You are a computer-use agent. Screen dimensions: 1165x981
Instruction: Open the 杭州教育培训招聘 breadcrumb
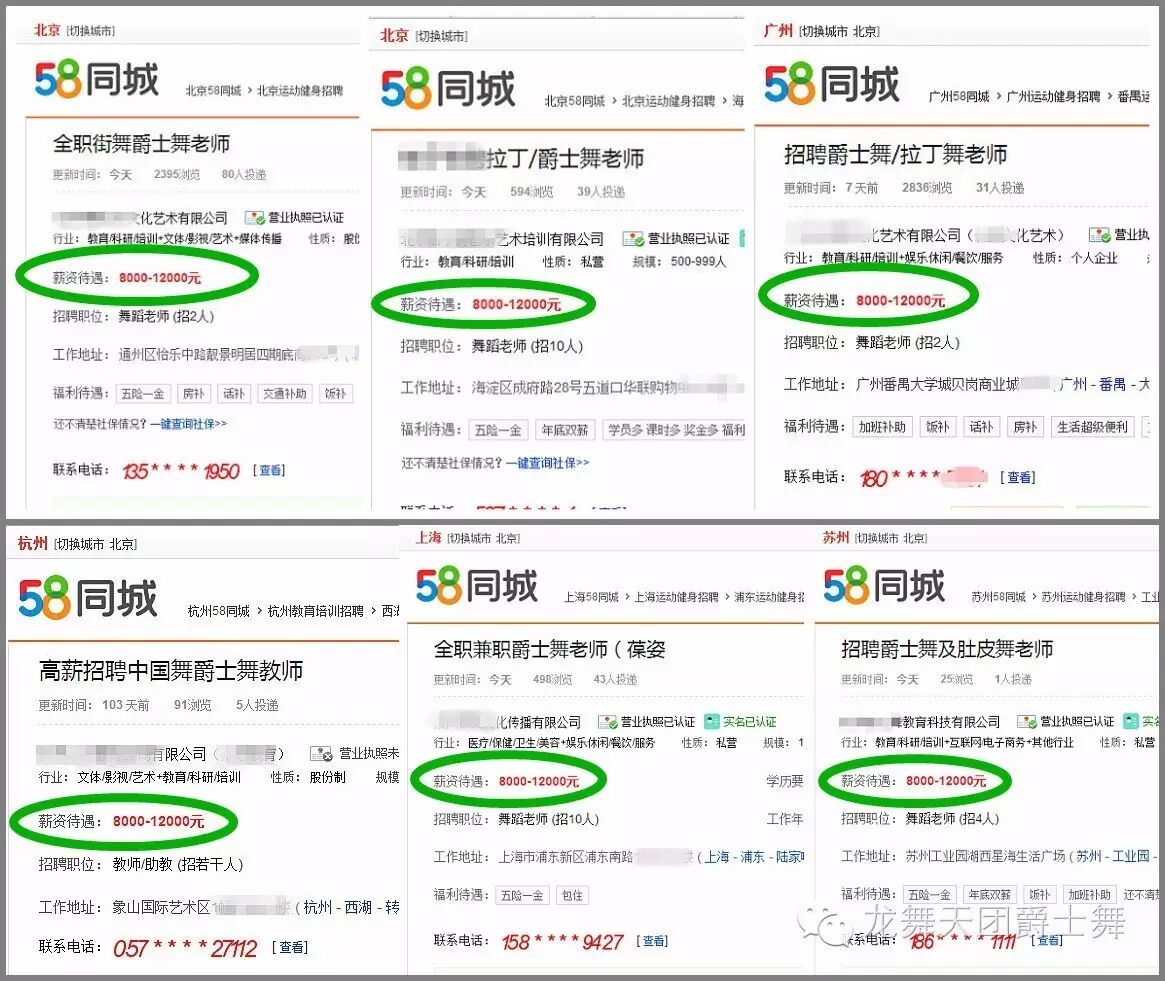tap(316, 611)
